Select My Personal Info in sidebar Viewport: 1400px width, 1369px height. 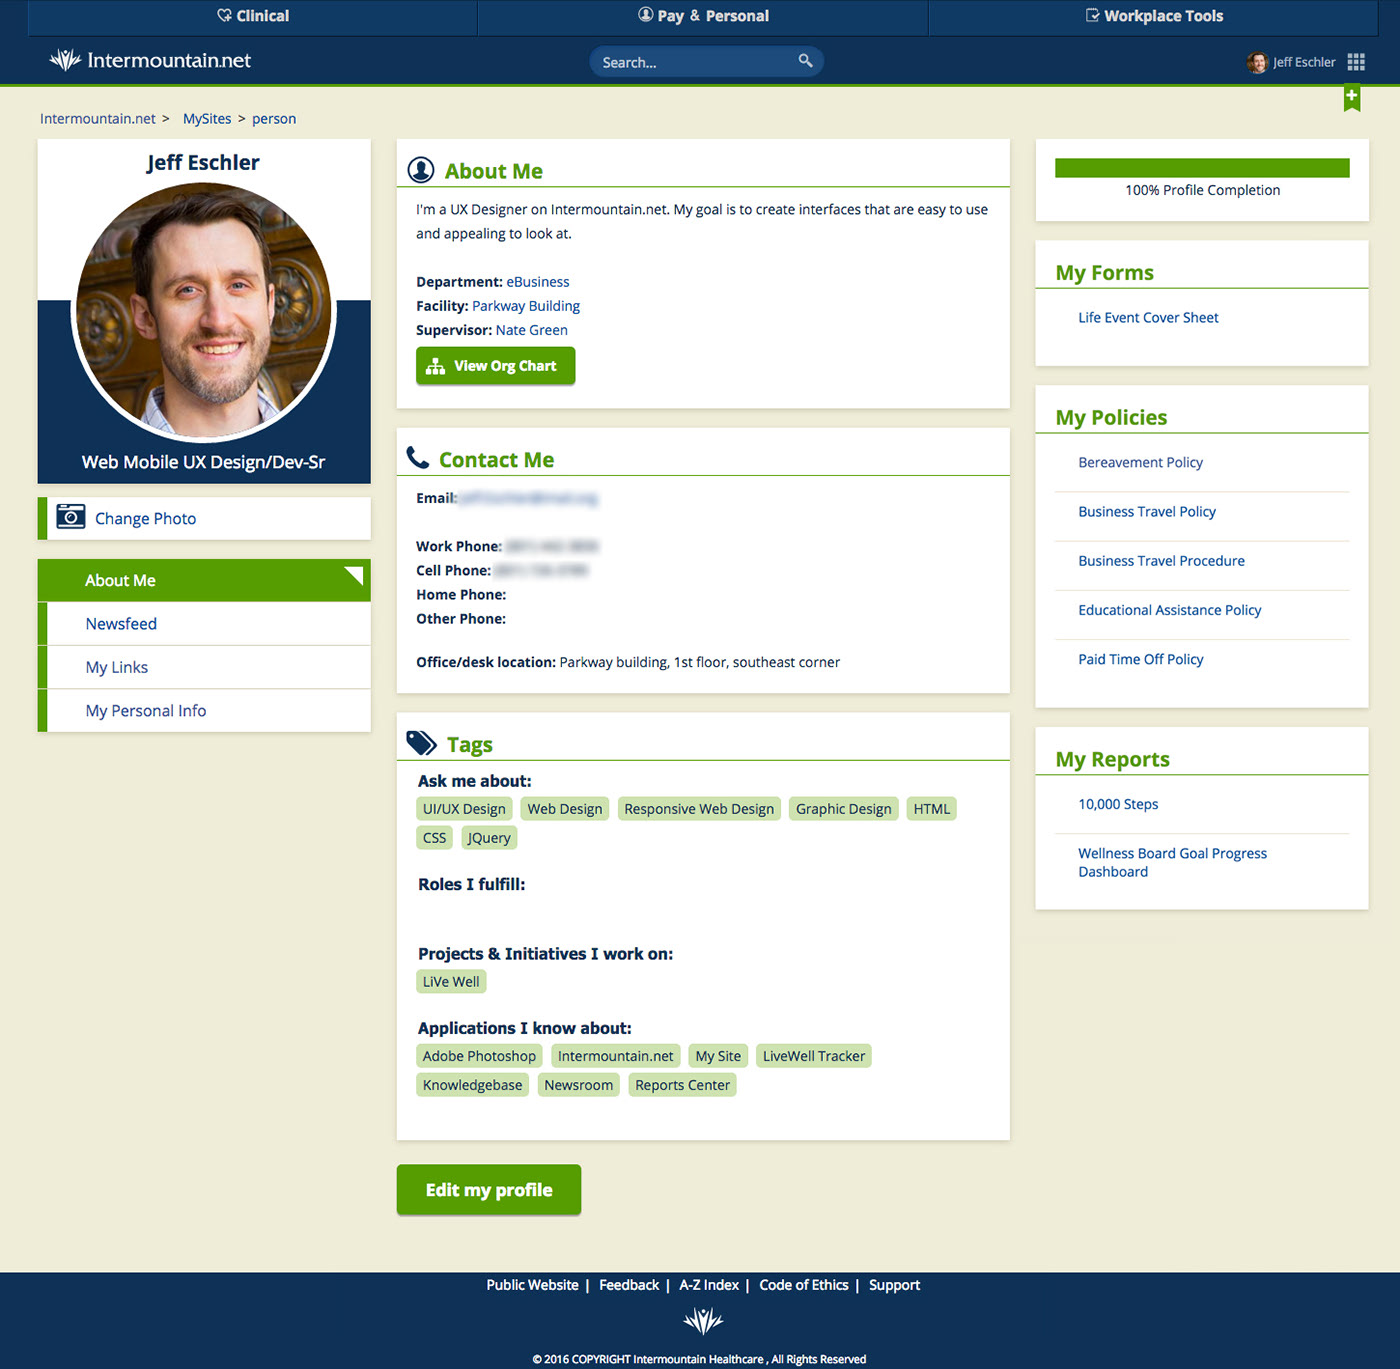(x=146, y=711)
